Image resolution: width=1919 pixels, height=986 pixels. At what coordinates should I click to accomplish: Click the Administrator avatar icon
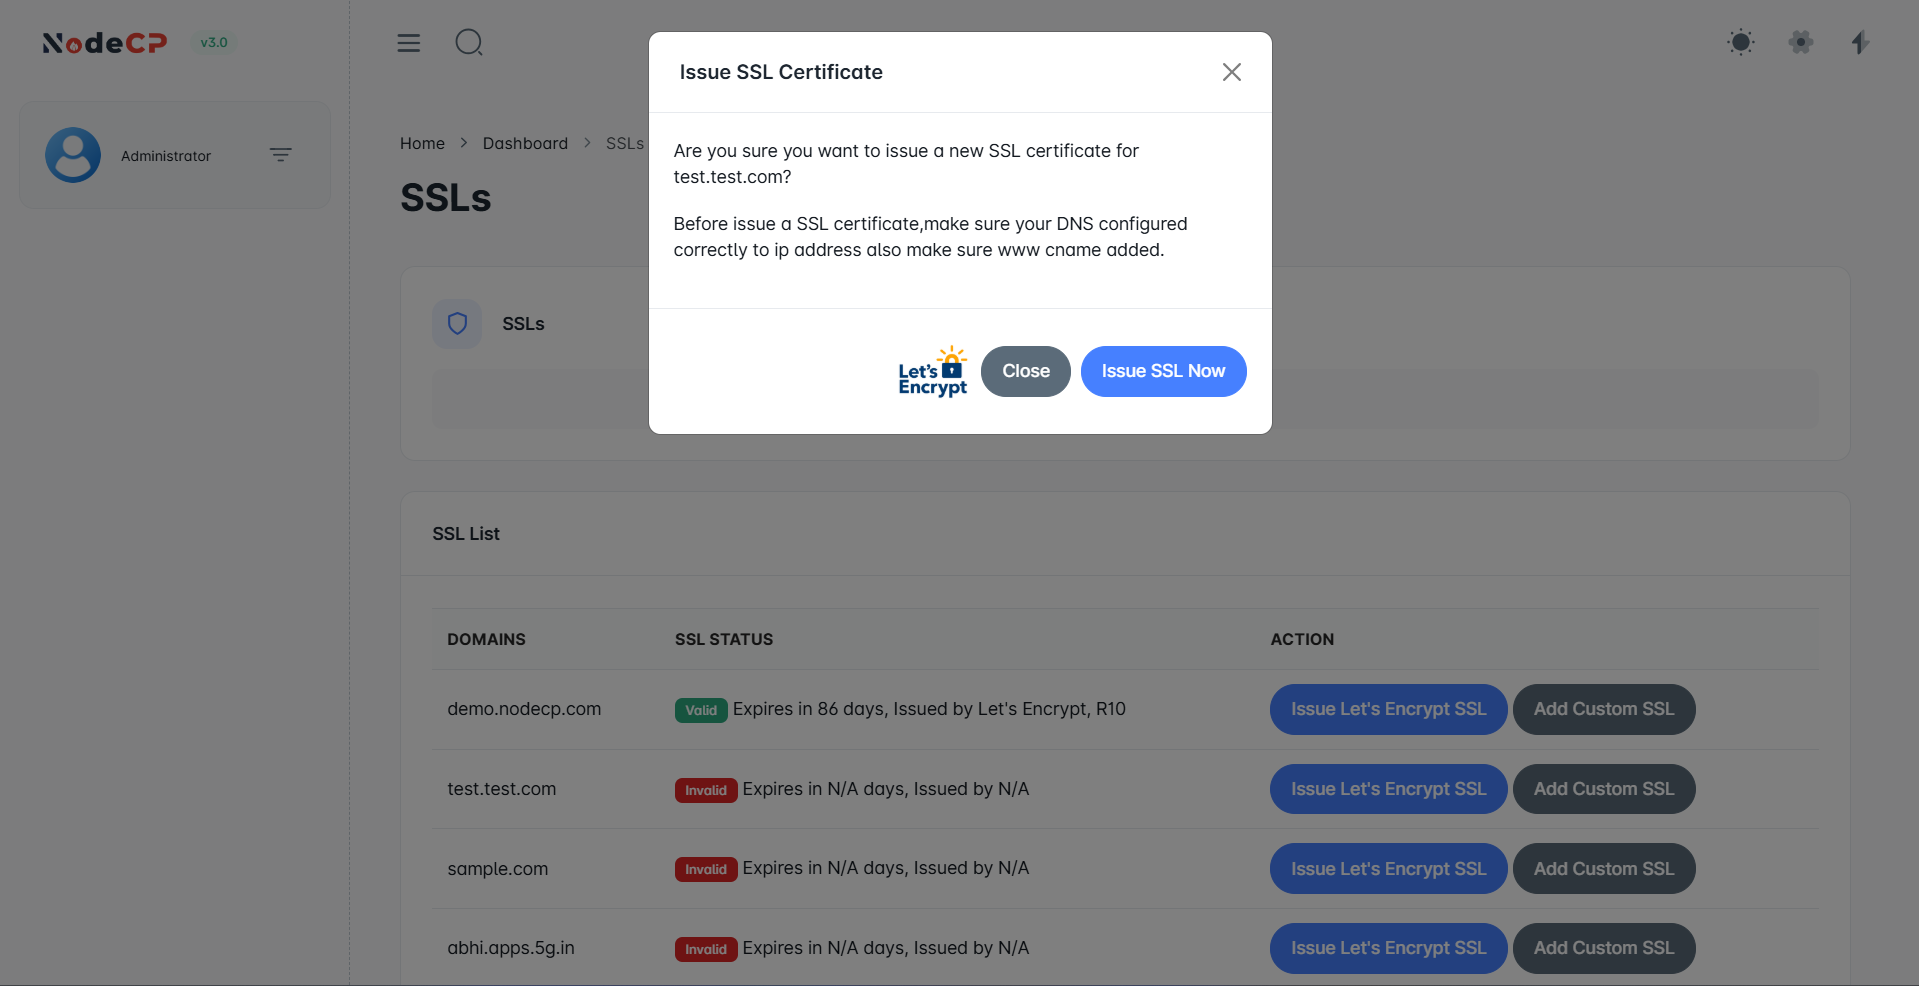73,155
